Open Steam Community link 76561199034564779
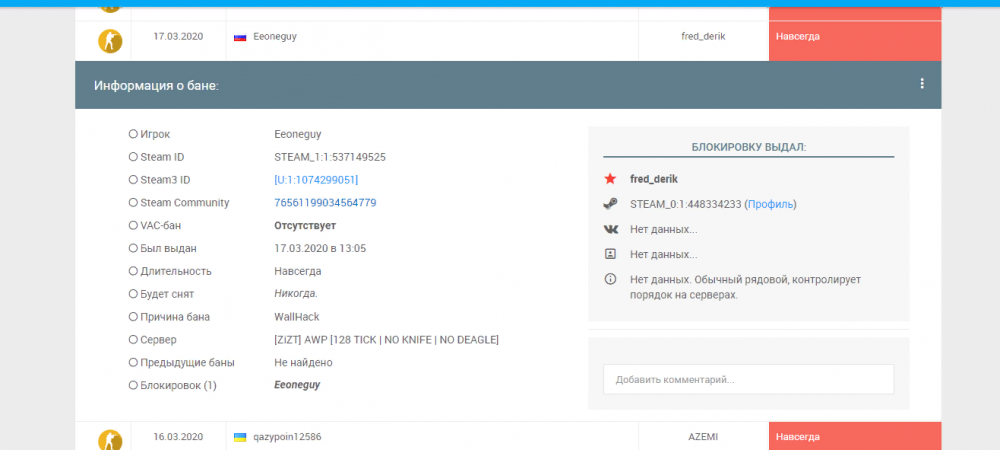The image size is (1000, 450). (325, 203)
